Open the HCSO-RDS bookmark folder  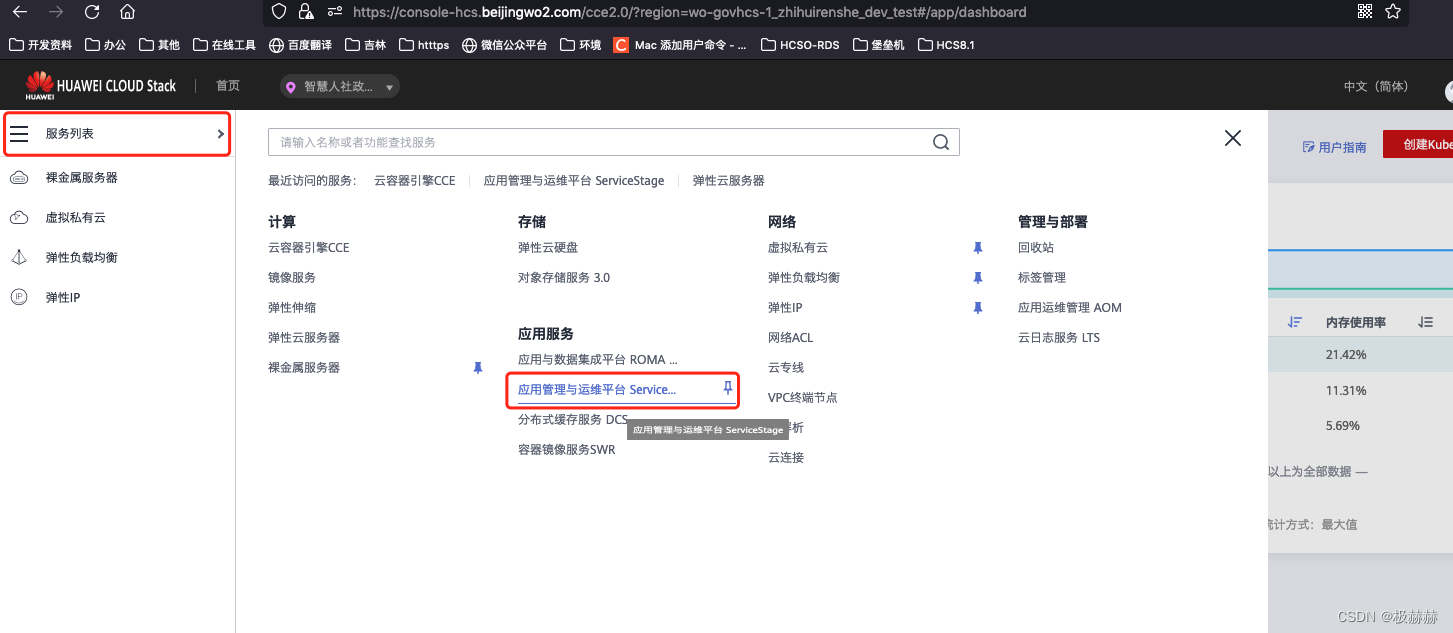coord(800,45)
